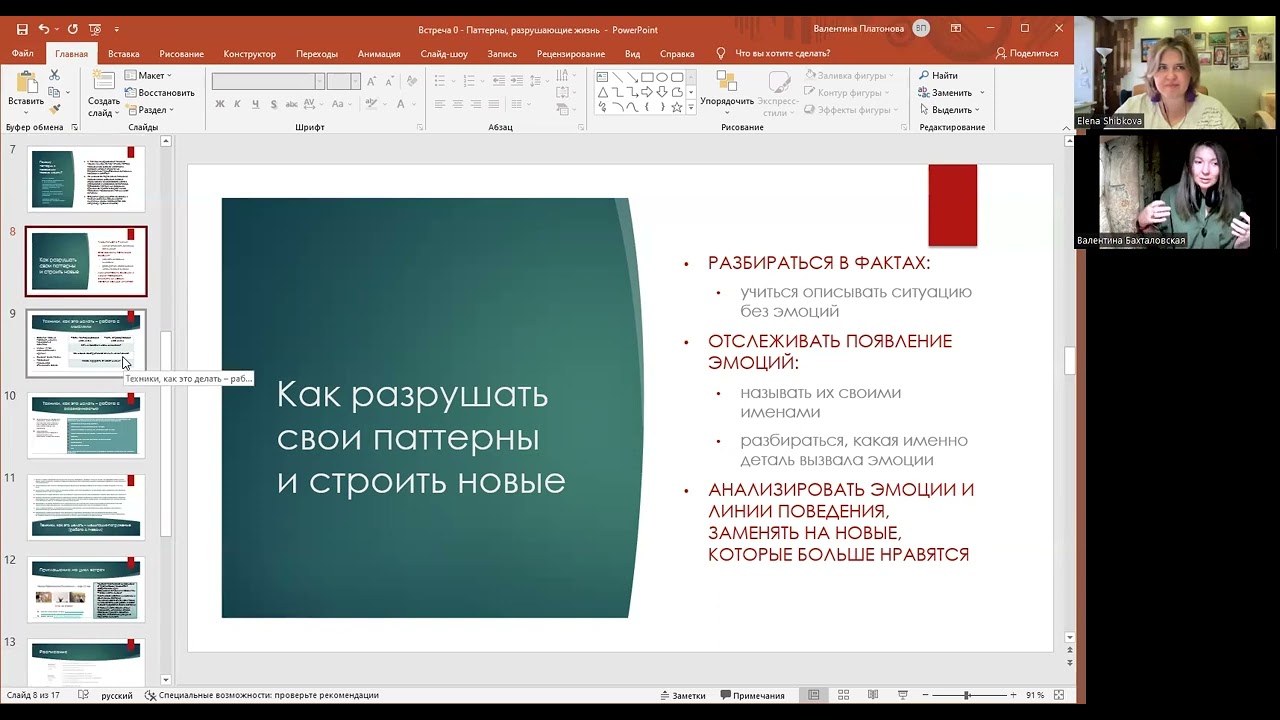The width and height of the screenshot is (1280, 720).
Task: Open the font size combo box dropdown
Action: pos(355,82)
